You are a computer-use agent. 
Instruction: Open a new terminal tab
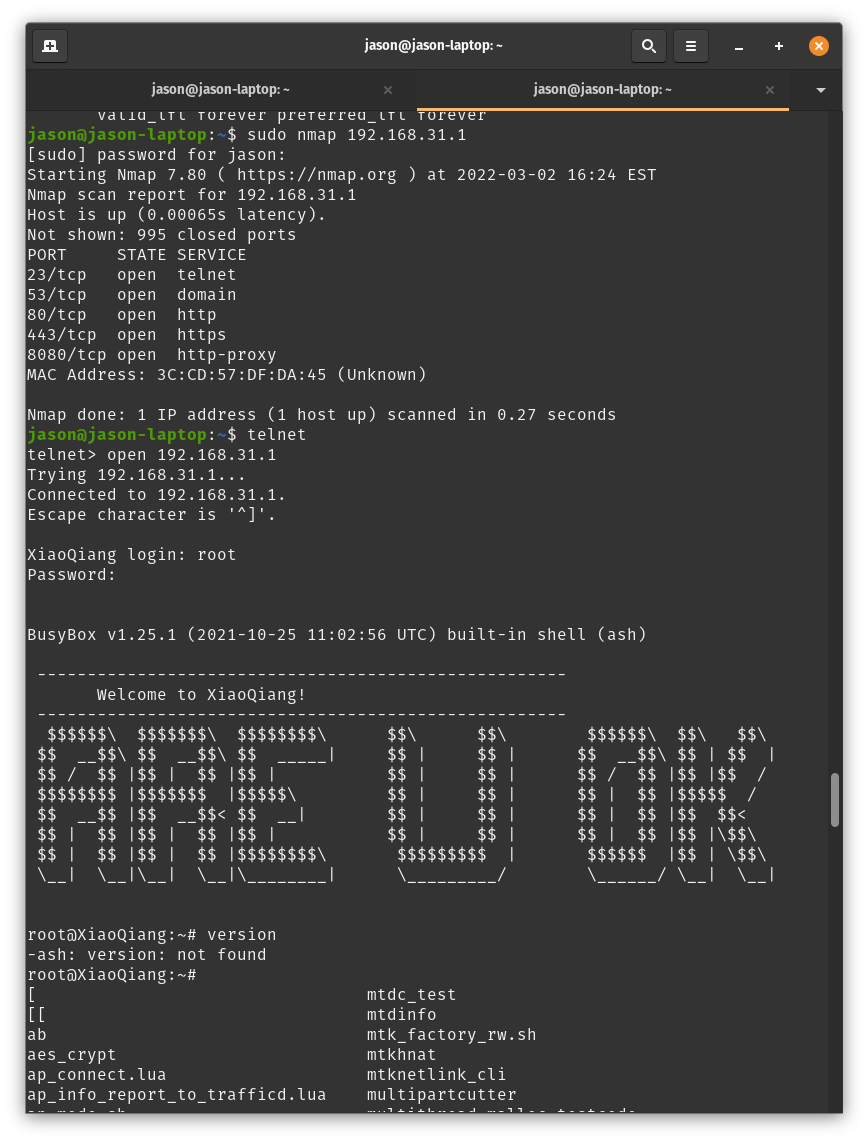click(50, 46)
